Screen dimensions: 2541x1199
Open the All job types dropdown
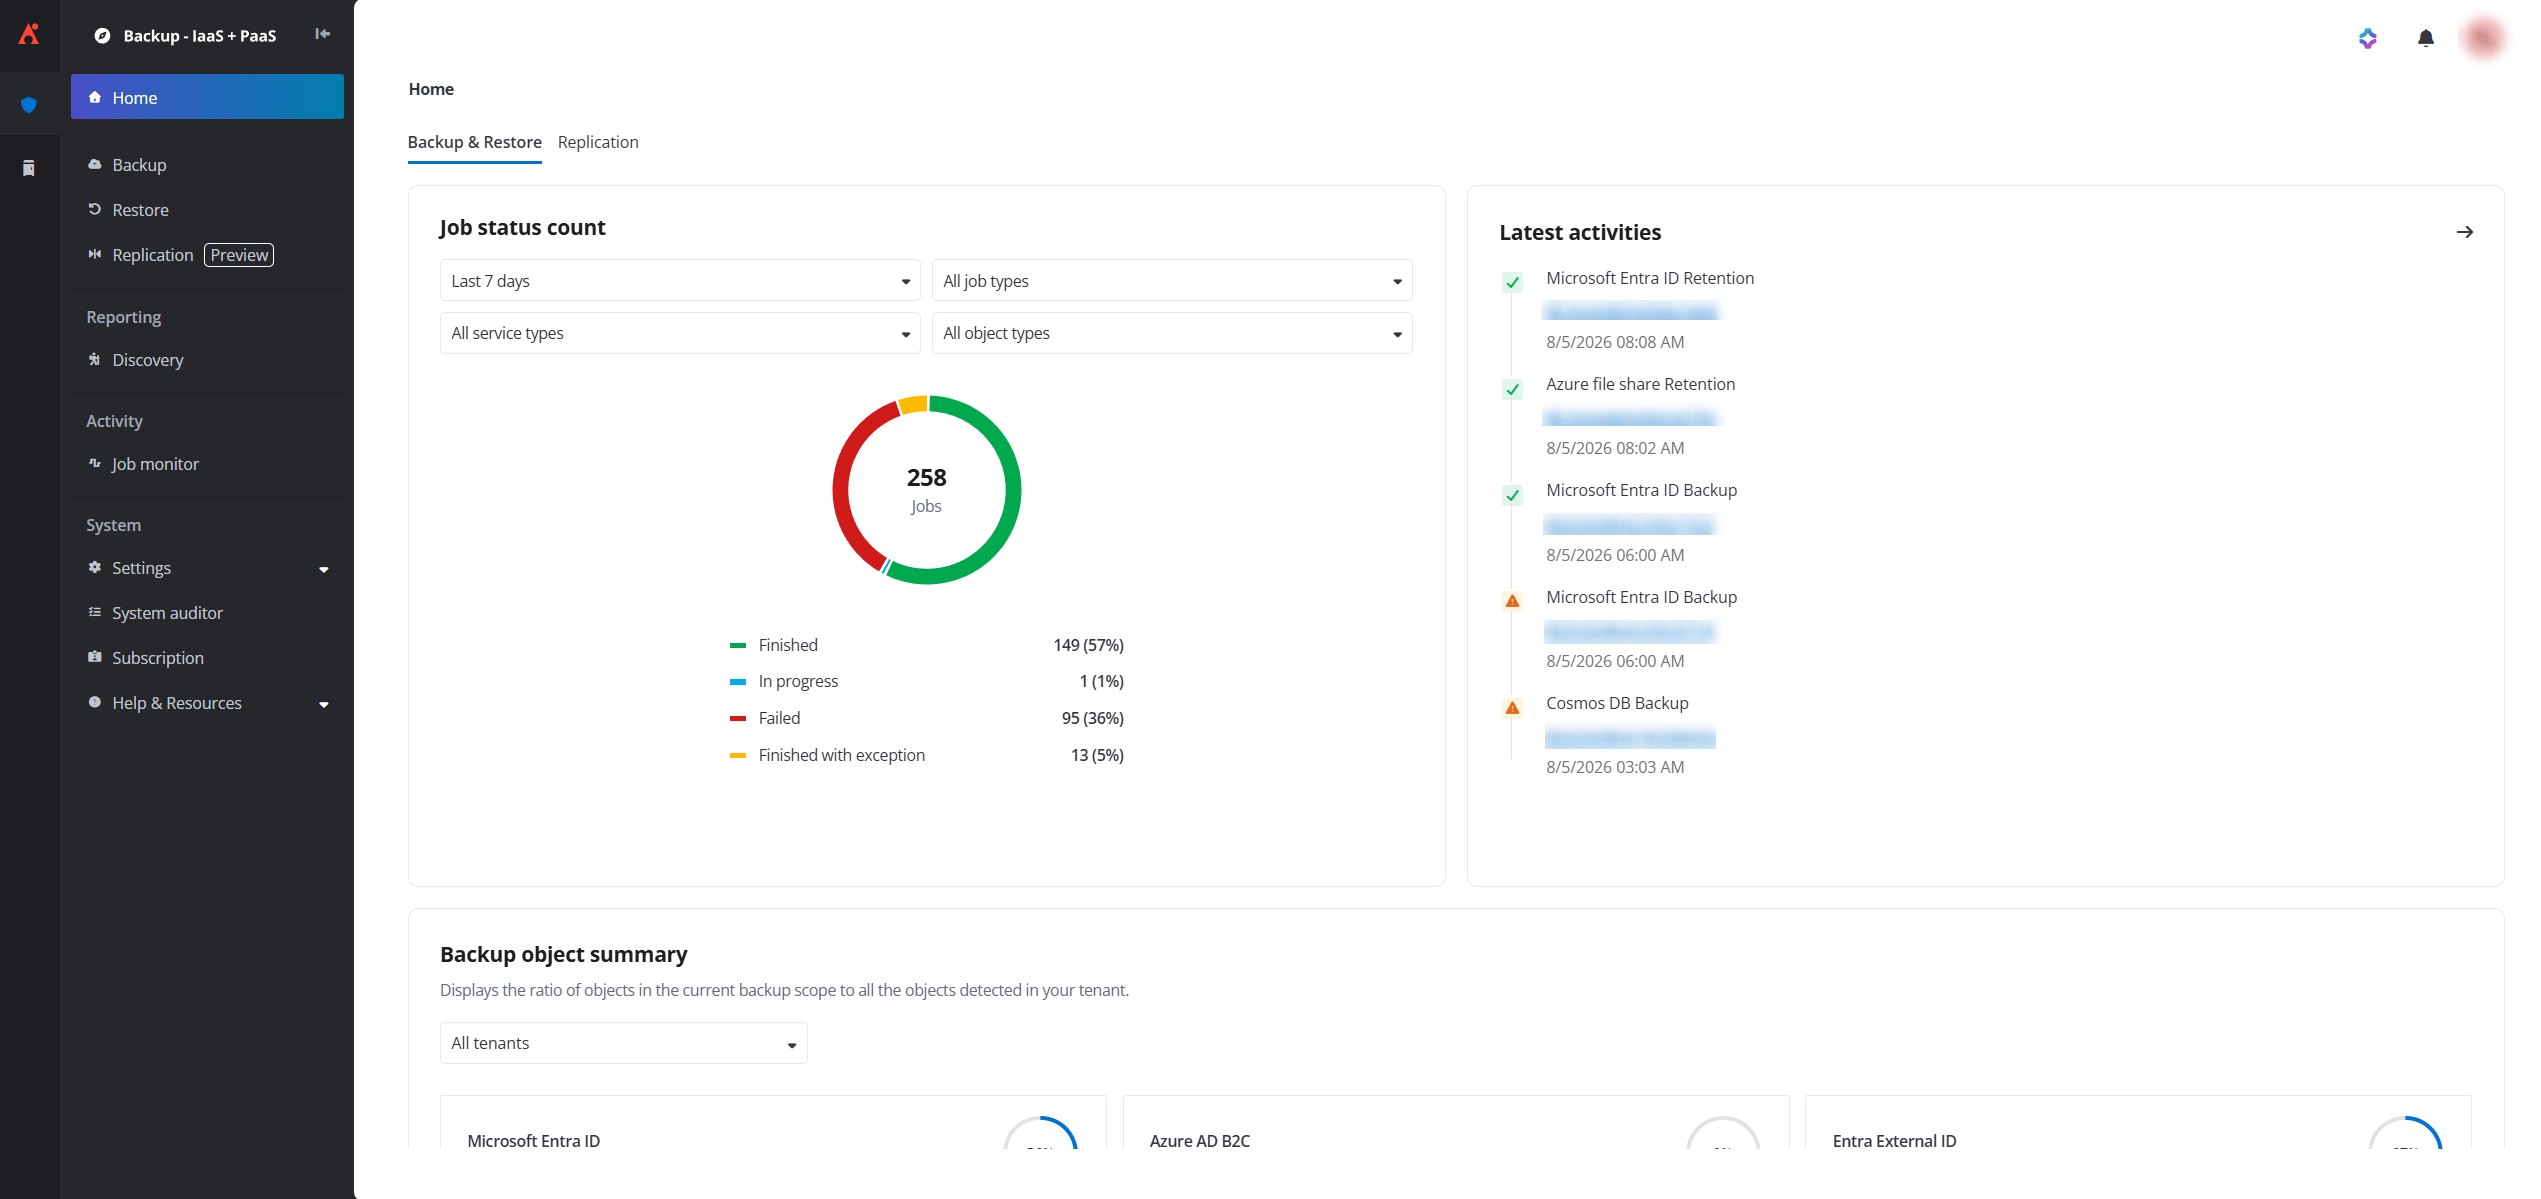1172,281
